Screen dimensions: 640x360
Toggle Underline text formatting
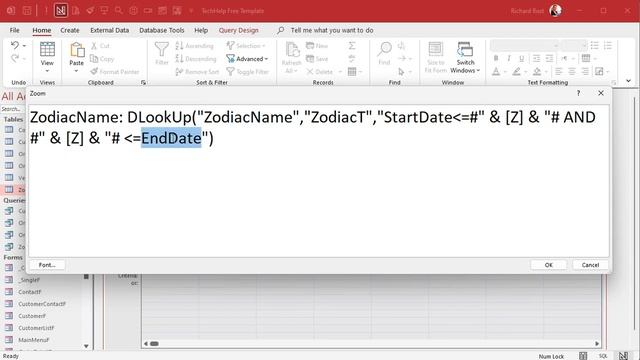[521, 58]
